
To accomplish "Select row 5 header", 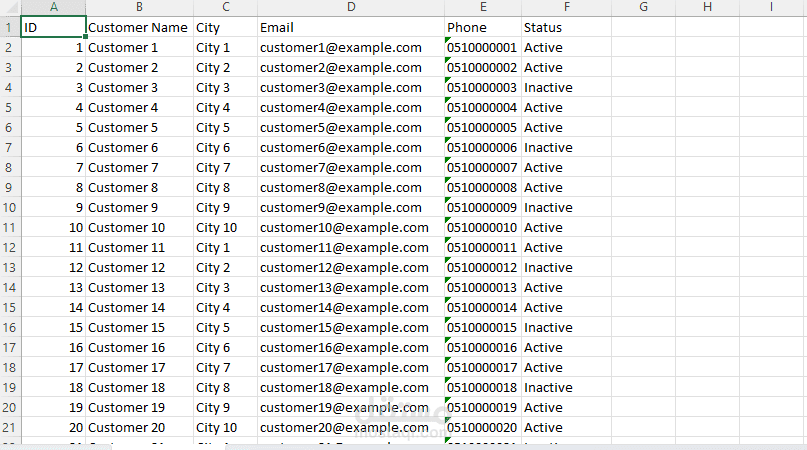I will pyautogui.click(x=10, y=108).
